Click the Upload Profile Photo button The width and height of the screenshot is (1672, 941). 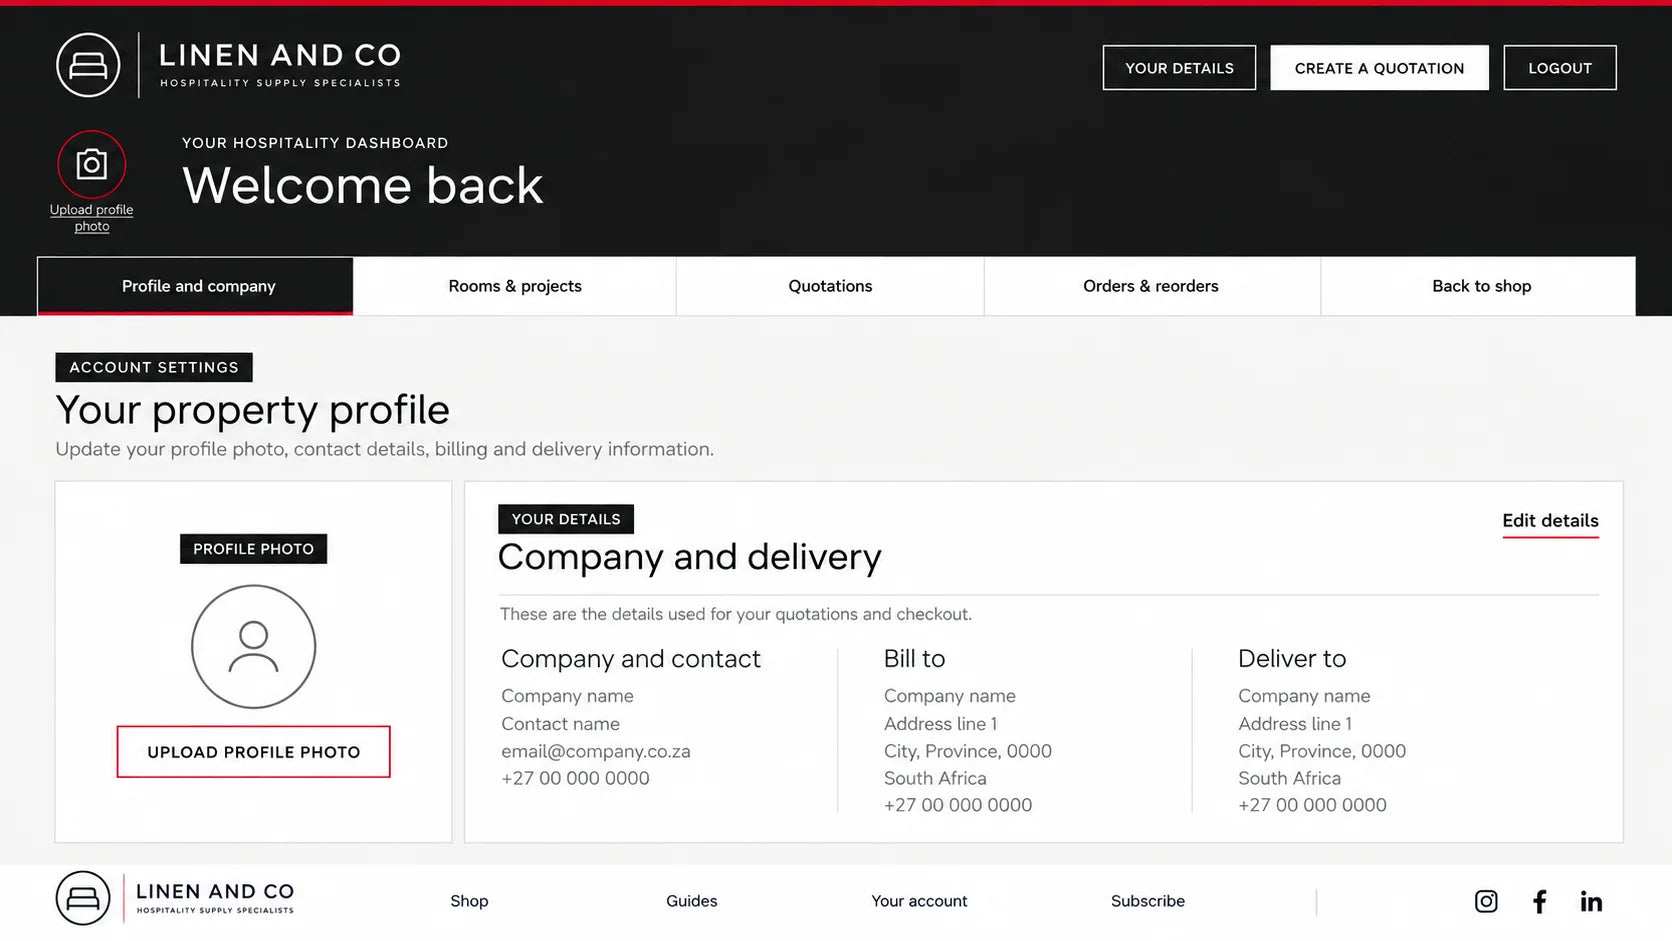click(x=253, y=752)
